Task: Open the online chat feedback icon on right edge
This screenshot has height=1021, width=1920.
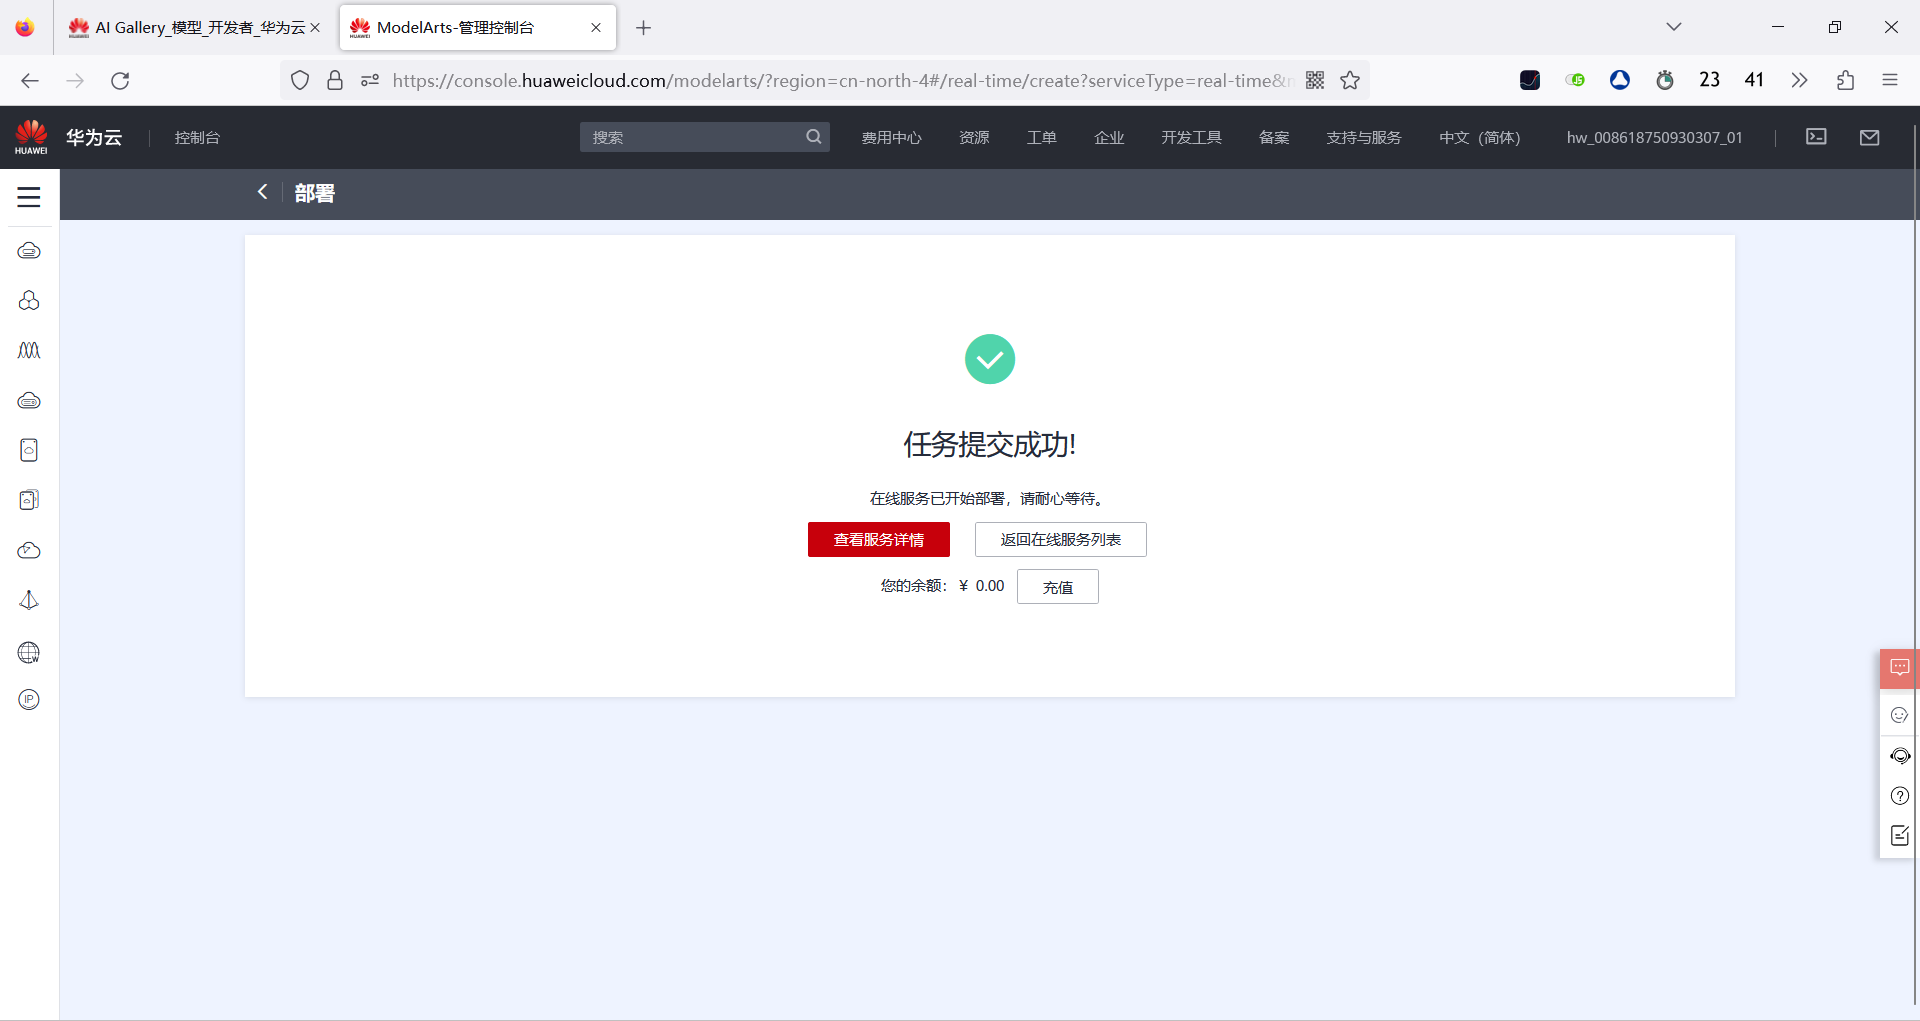Action: (x=1899, y=668)
